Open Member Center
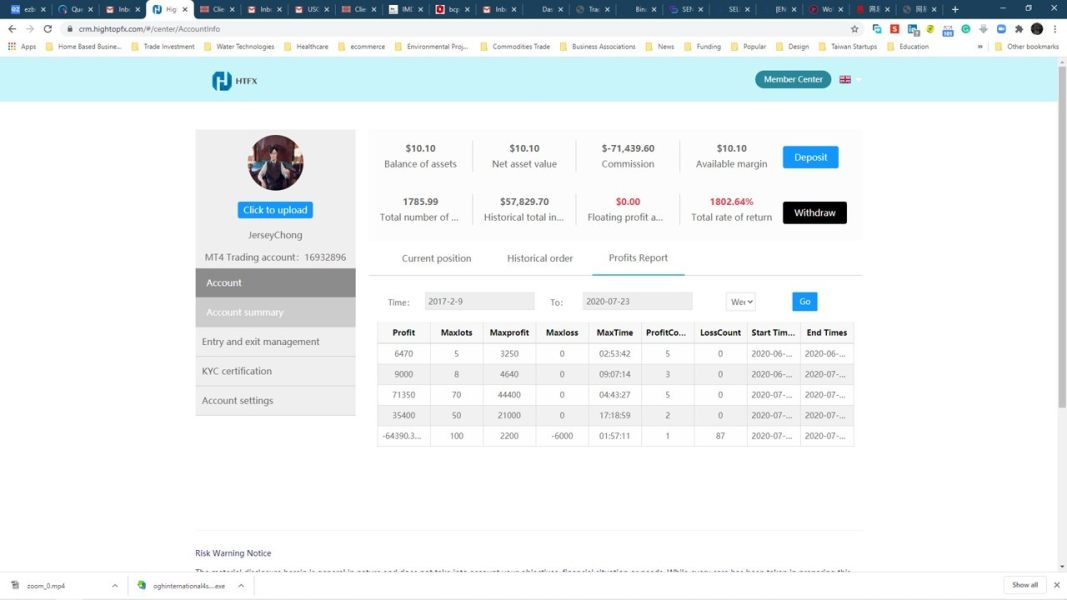Viewport: 1067px width, 600px height. (x=793, y=79)
